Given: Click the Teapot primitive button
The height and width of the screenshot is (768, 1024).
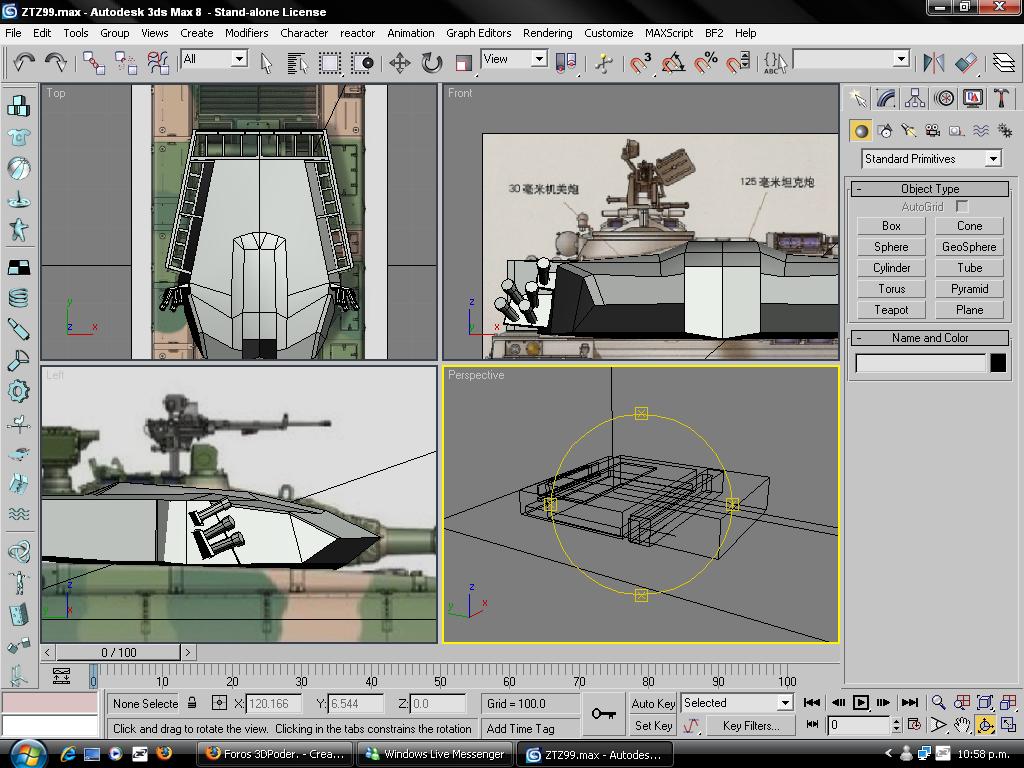Looking at the screenshot, I should [891, 310].
